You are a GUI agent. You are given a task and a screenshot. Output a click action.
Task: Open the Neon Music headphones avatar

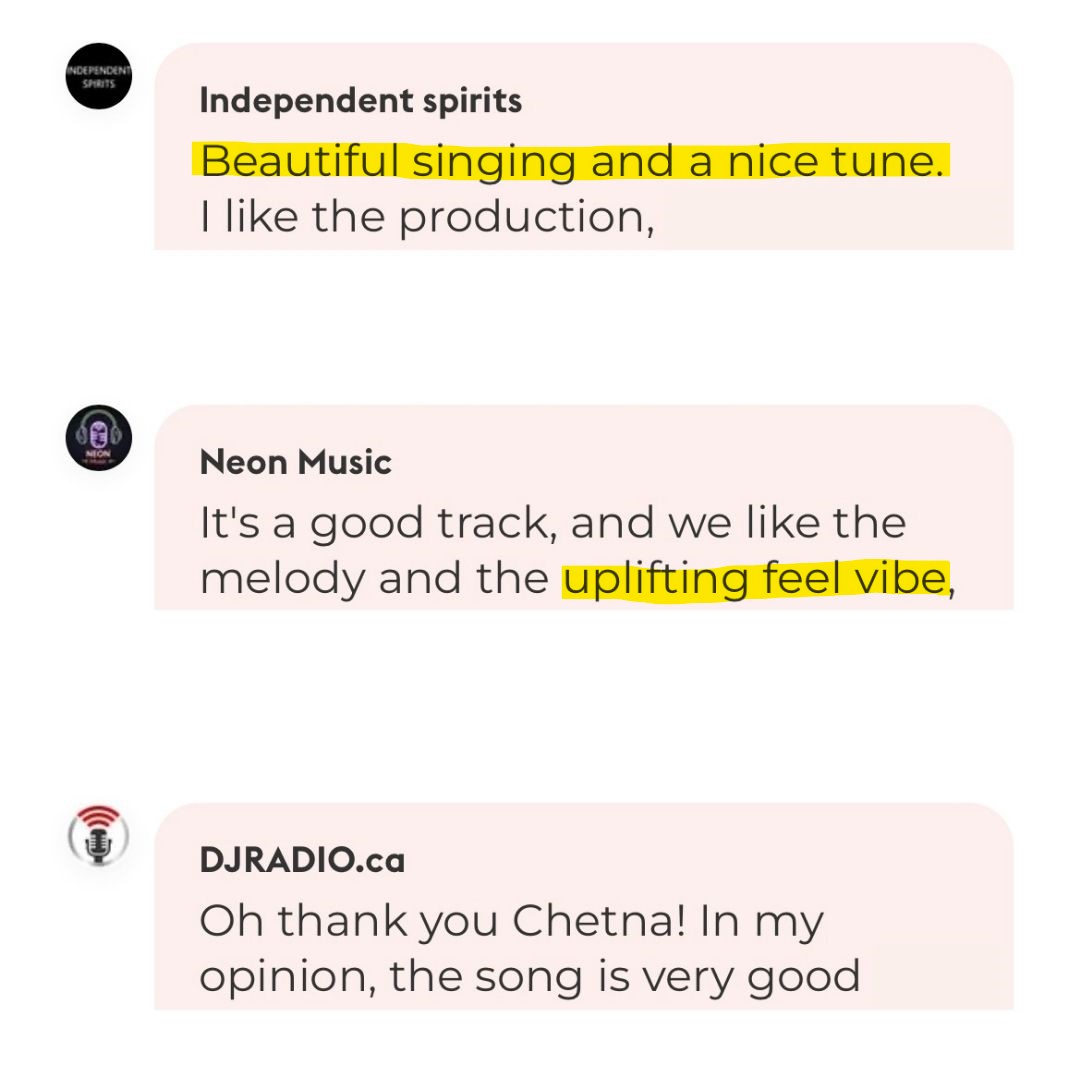coord(98,438)
